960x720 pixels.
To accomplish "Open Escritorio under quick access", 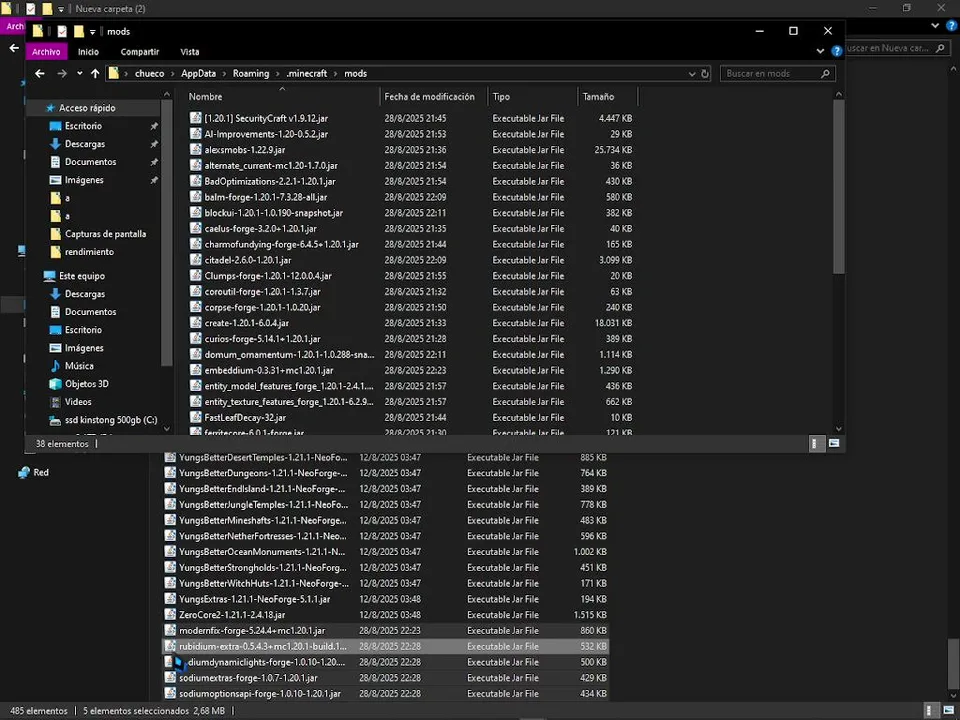I will [x=83, y=126].
